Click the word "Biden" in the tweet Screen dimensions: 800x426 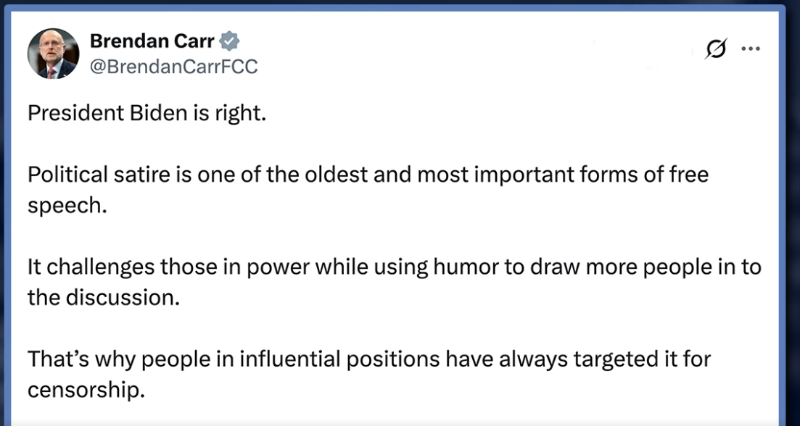[x=130, y=112]
